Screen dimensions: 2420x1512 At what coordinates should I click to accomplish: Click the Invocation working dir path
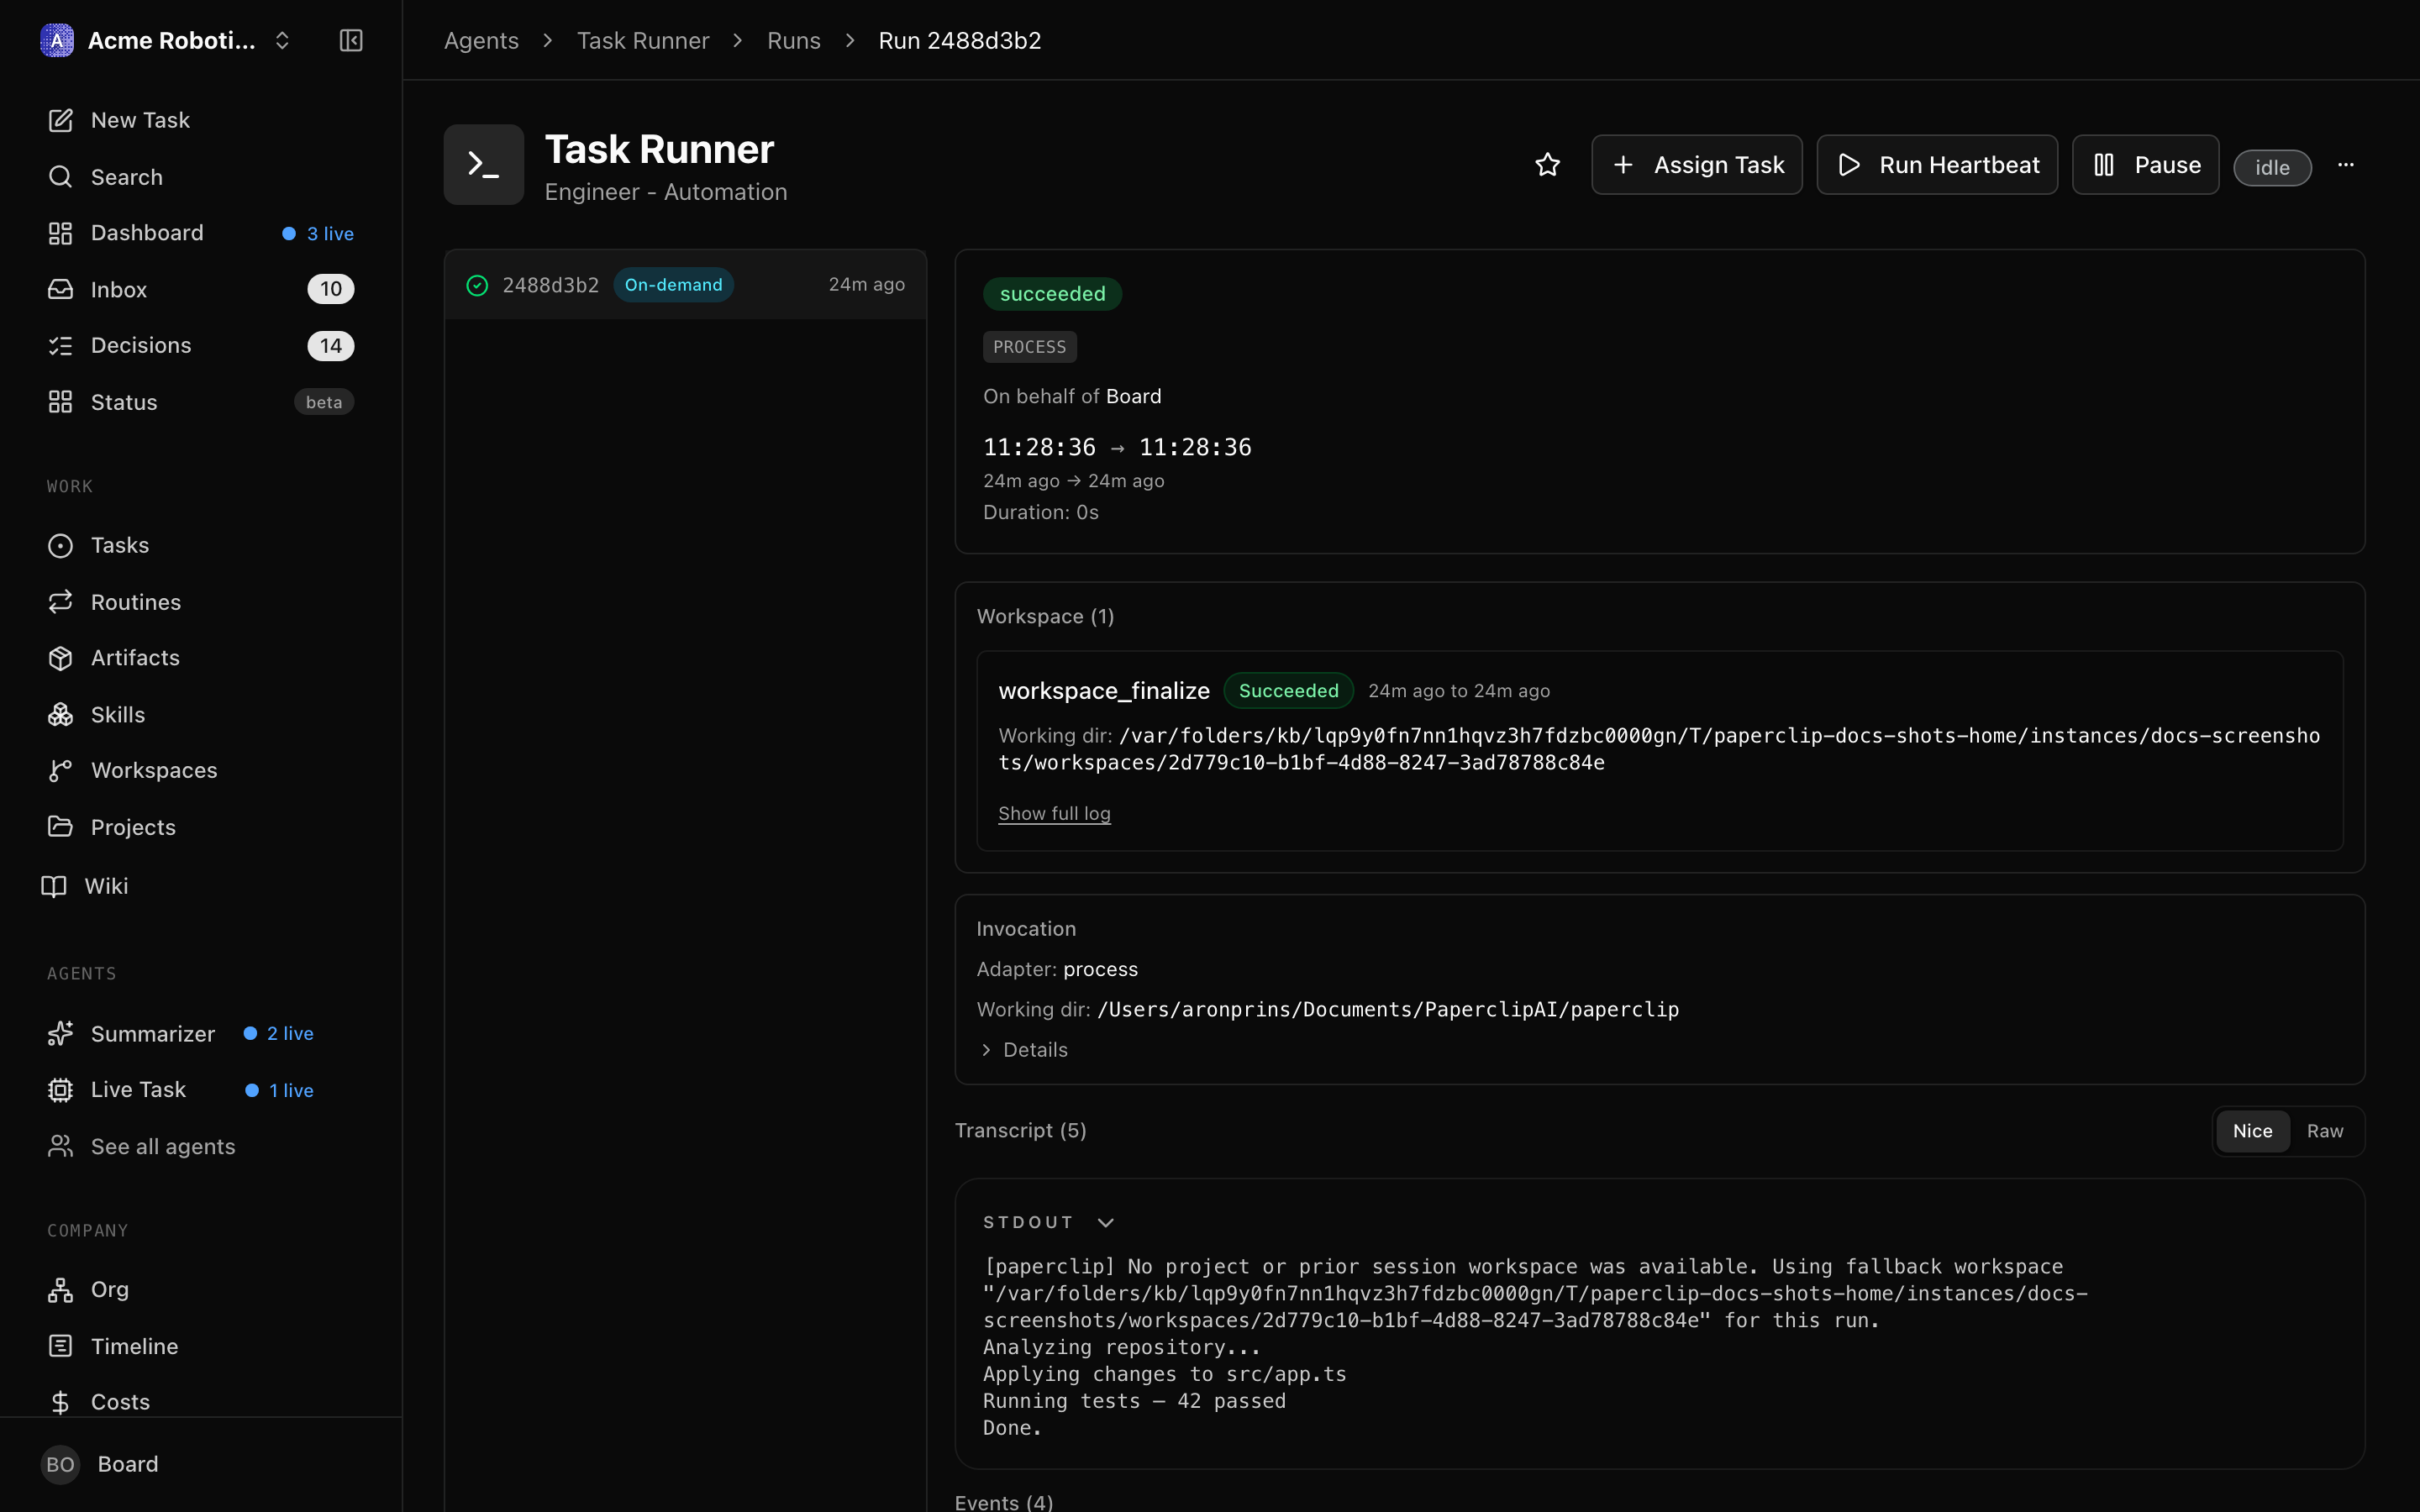point(1388,1009)
